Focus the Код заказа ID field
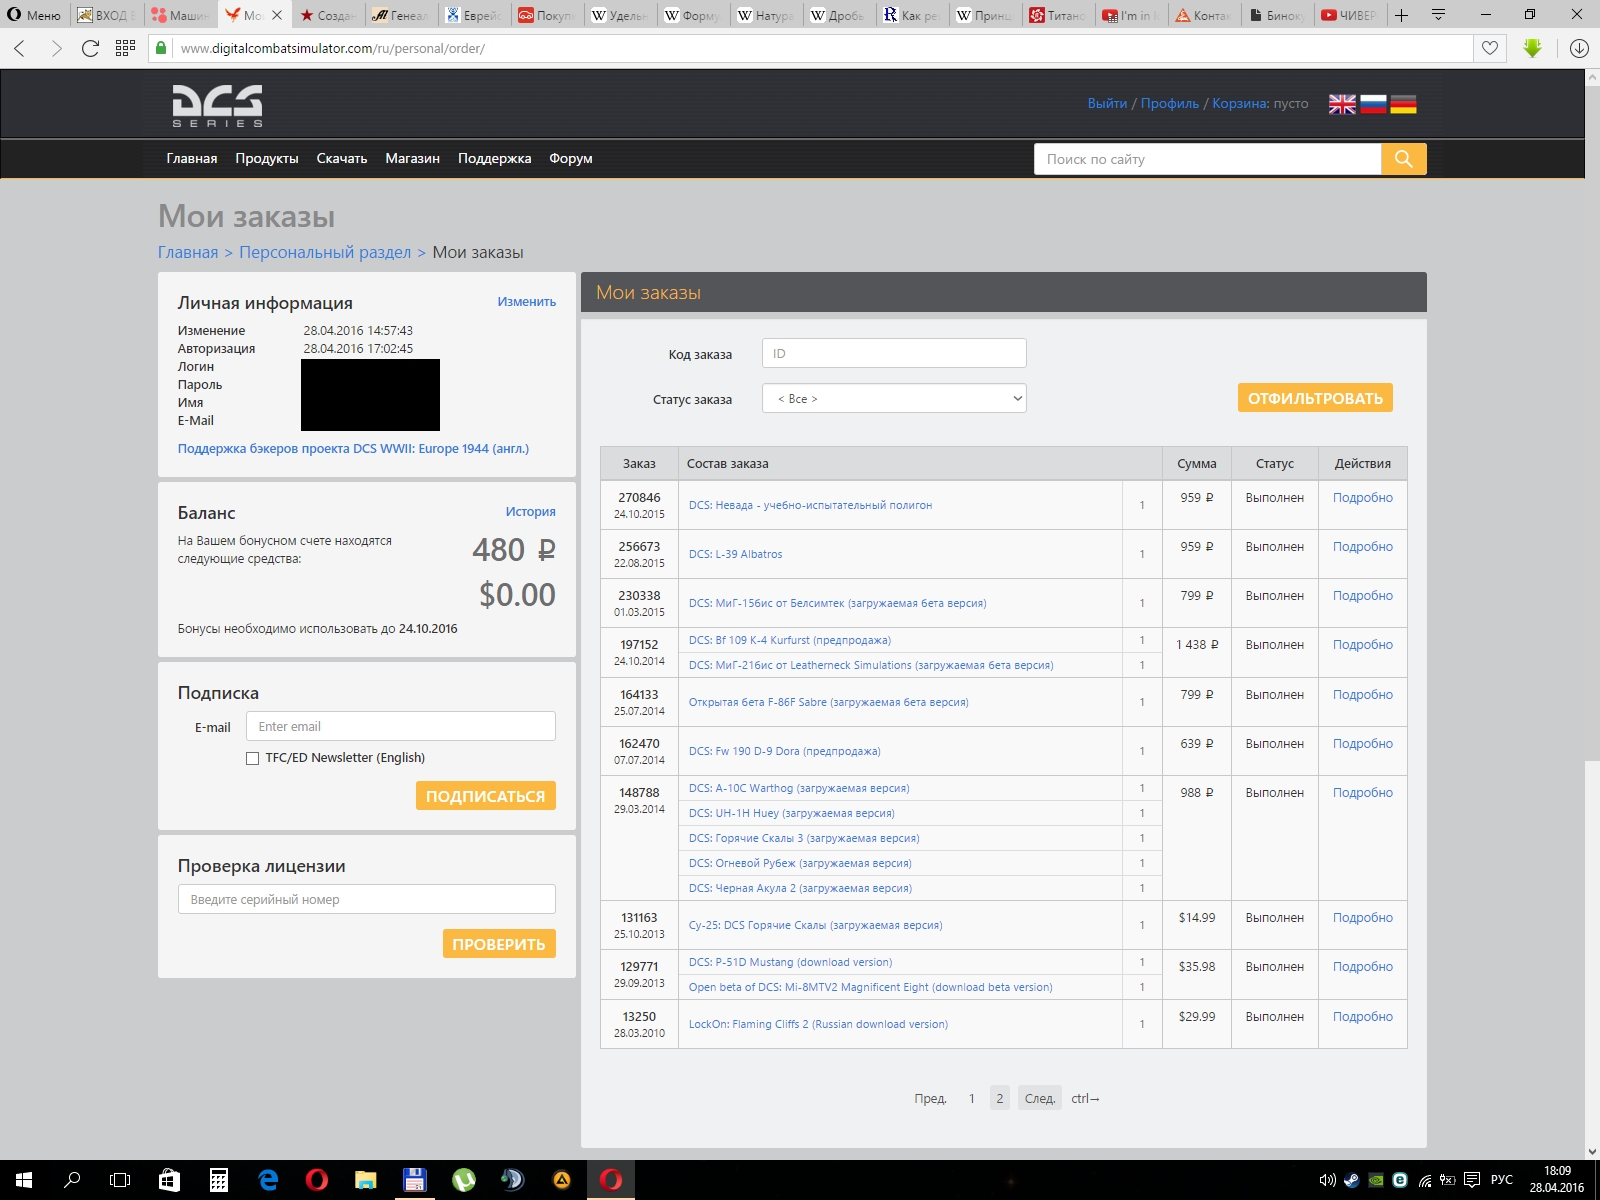 click(894, 353)
